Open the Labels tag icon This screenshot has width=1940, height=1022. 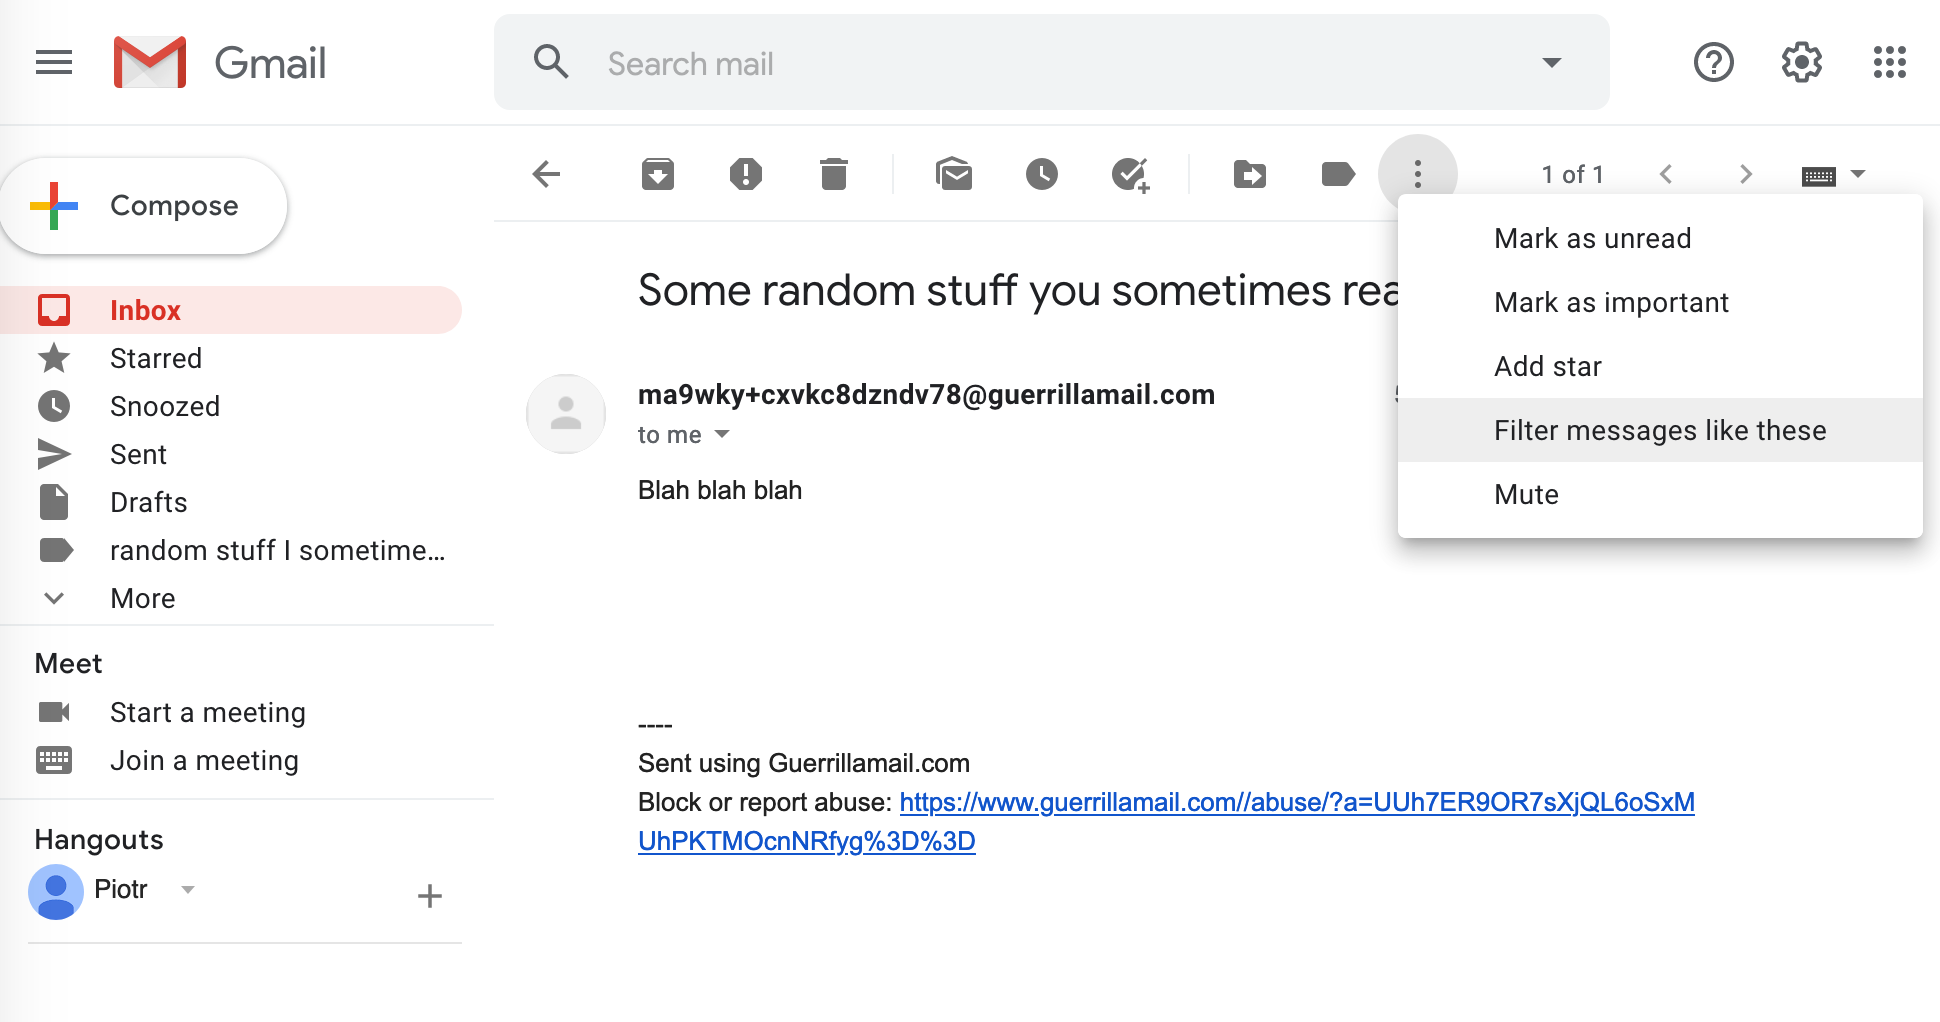click(x=1337, y=174)
